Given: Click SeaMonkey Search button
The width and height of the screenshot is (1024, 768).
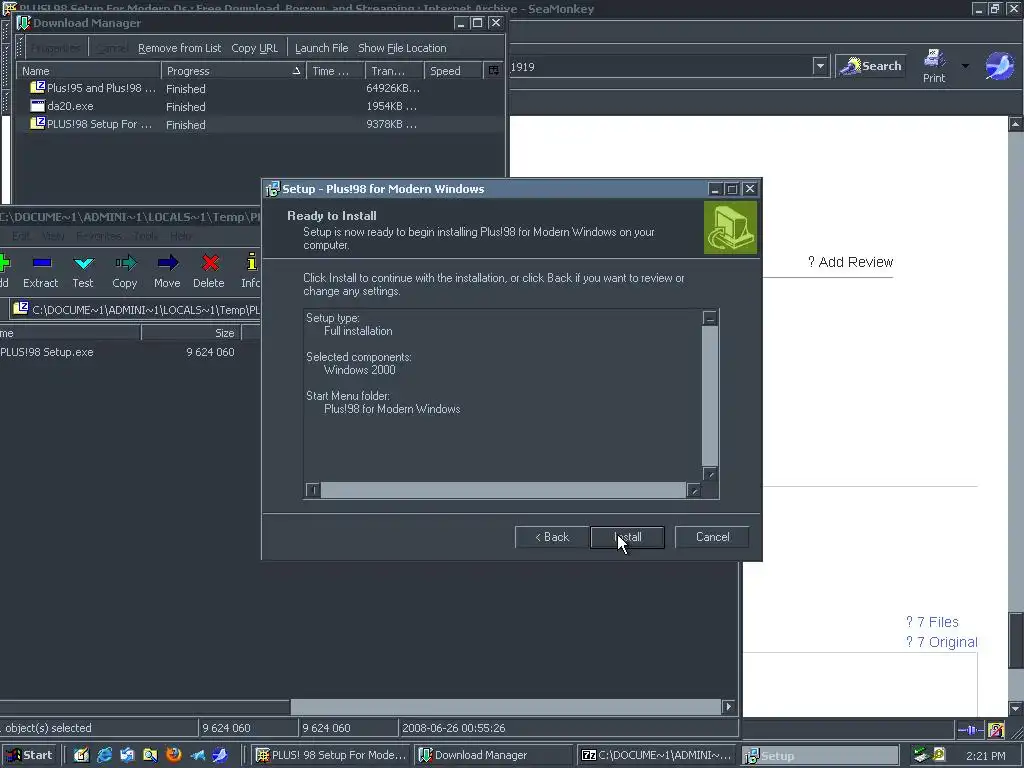Looking at the screenshot, I should [x=871, y=66].
